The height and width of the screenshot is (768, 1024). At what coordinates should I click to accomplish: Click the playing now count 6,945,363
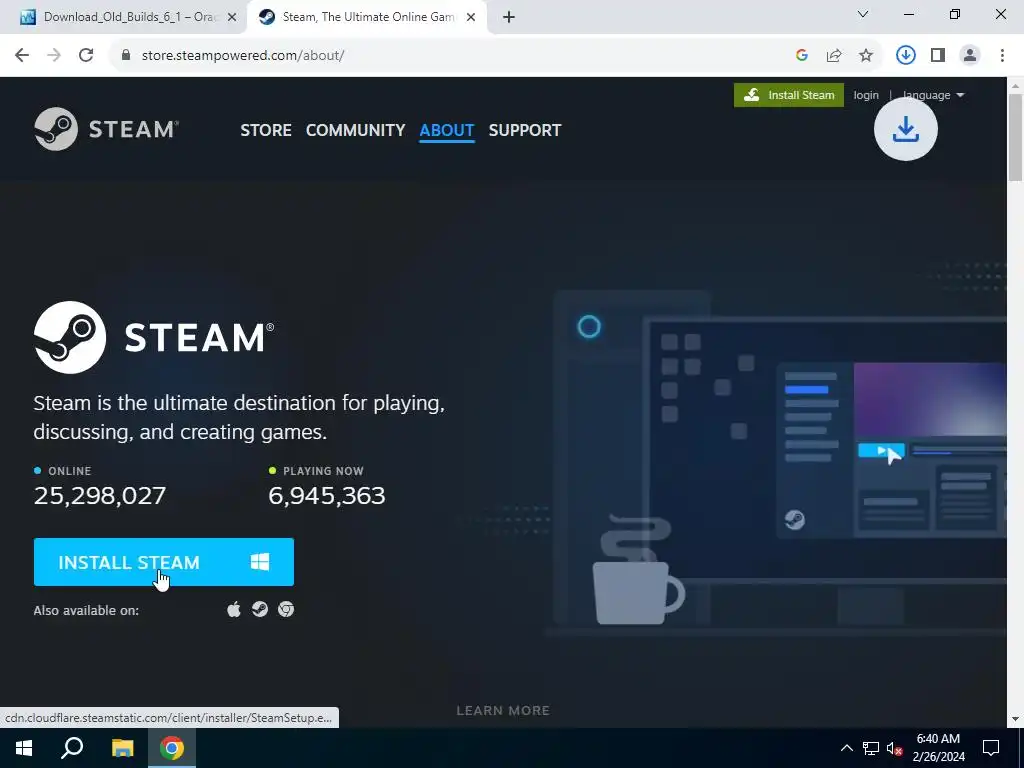pos(327,495)
